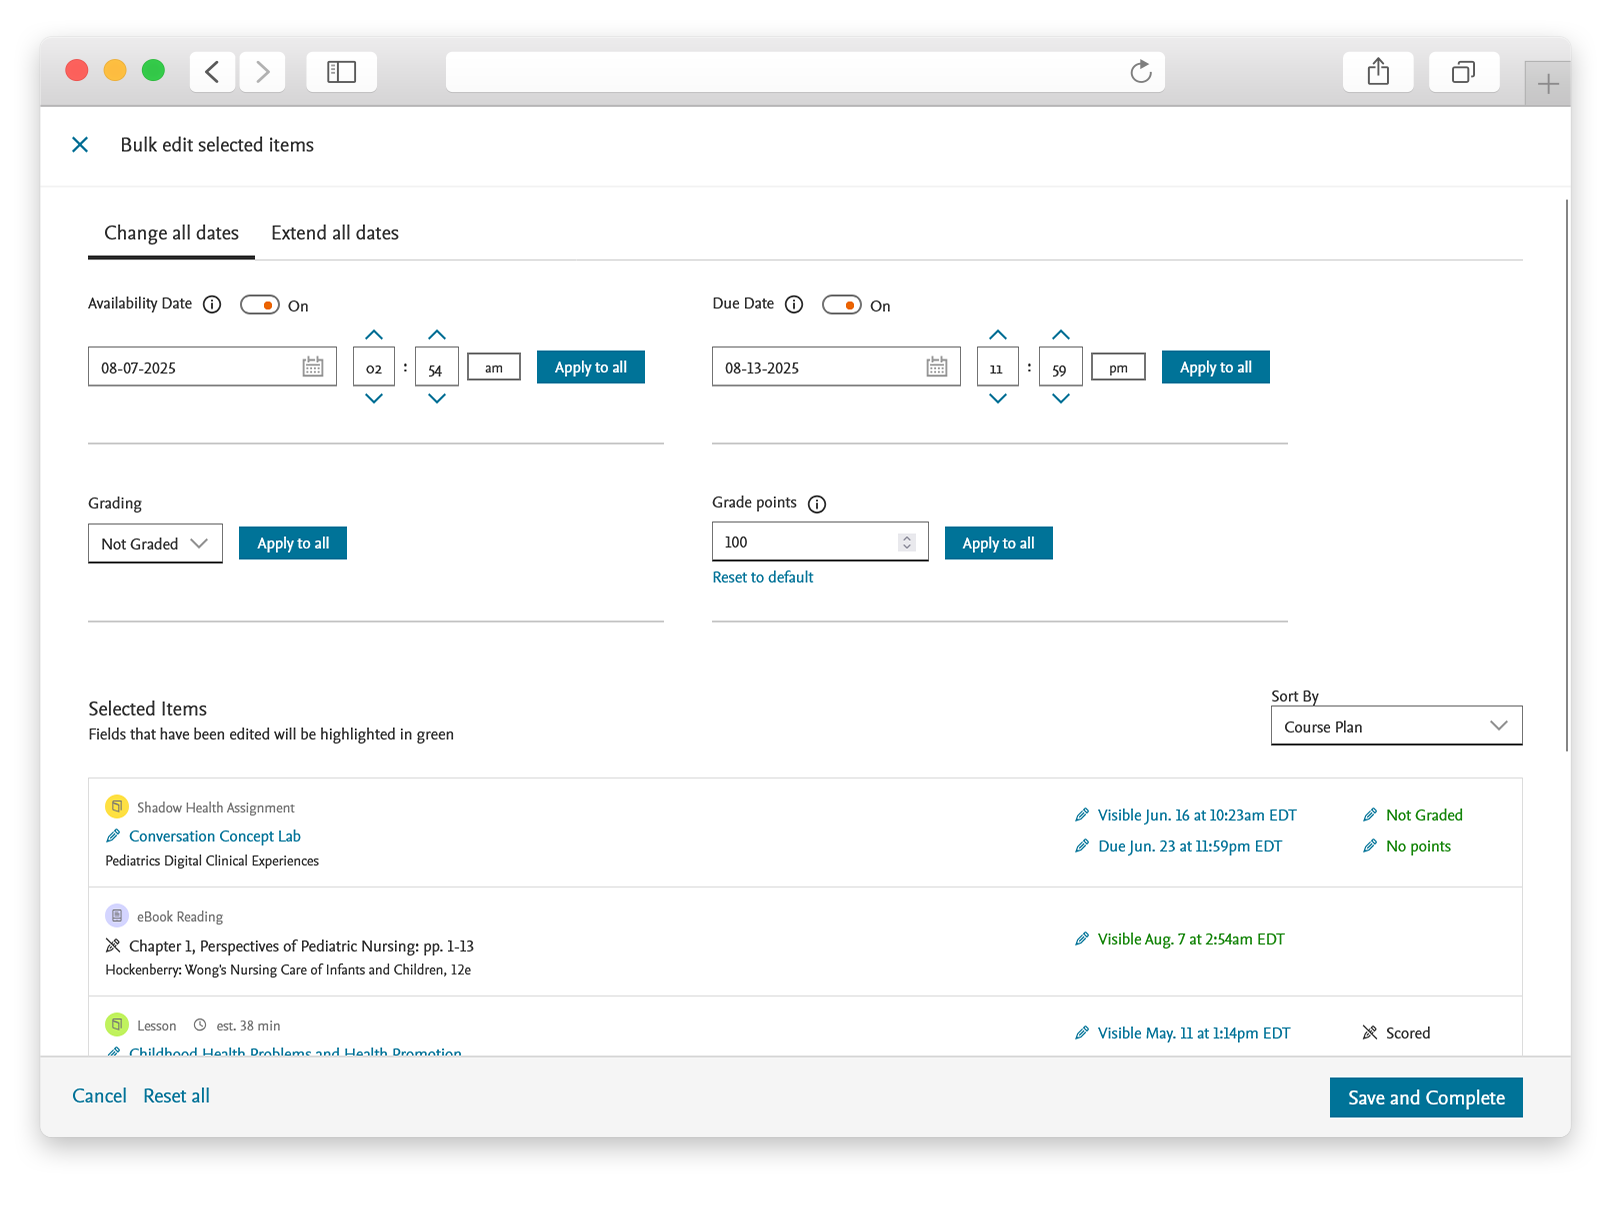The height and width of the screenshot is (1215, 1611).
Task: Click Reset to default link
Action: point(762,577)
